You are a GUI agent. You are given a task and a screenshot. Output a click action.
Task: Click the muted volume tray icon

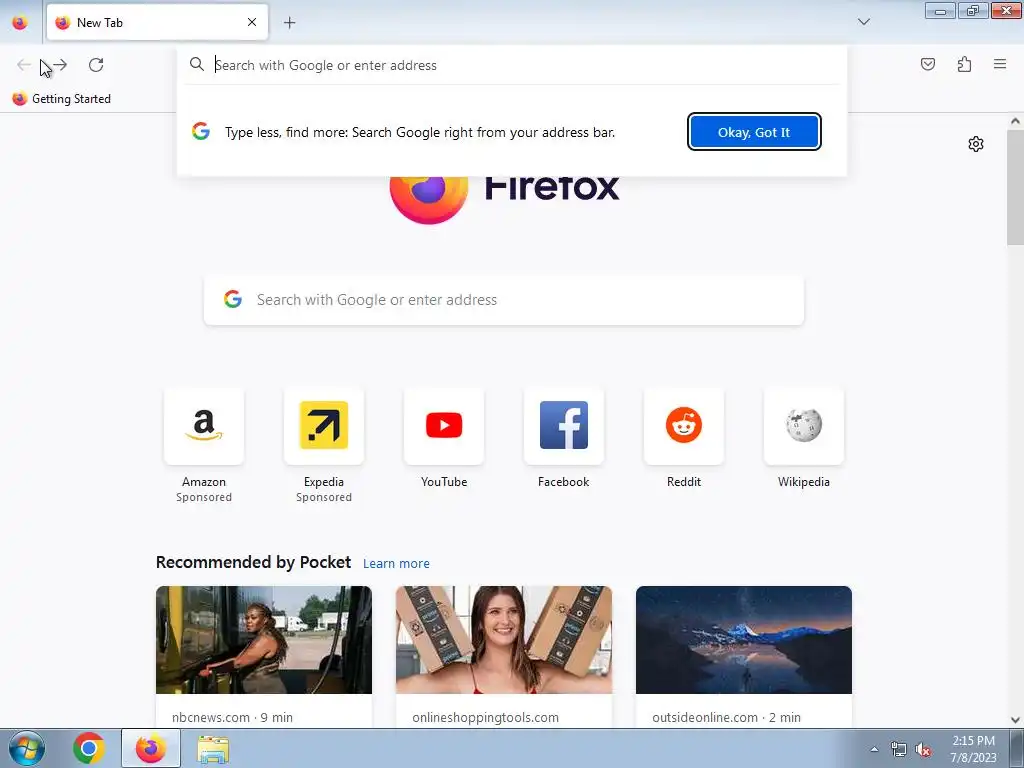click(923, 749)
